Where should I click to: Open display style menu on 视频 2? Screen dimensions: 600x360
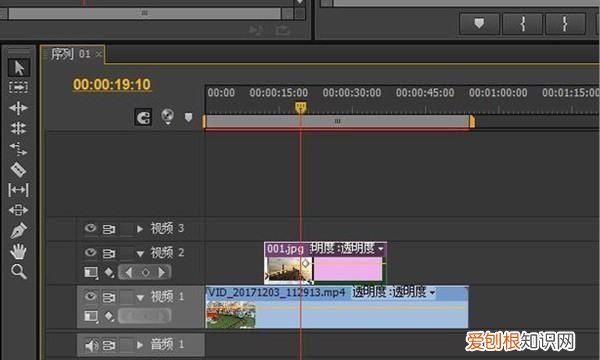click(x=91, y=273)
